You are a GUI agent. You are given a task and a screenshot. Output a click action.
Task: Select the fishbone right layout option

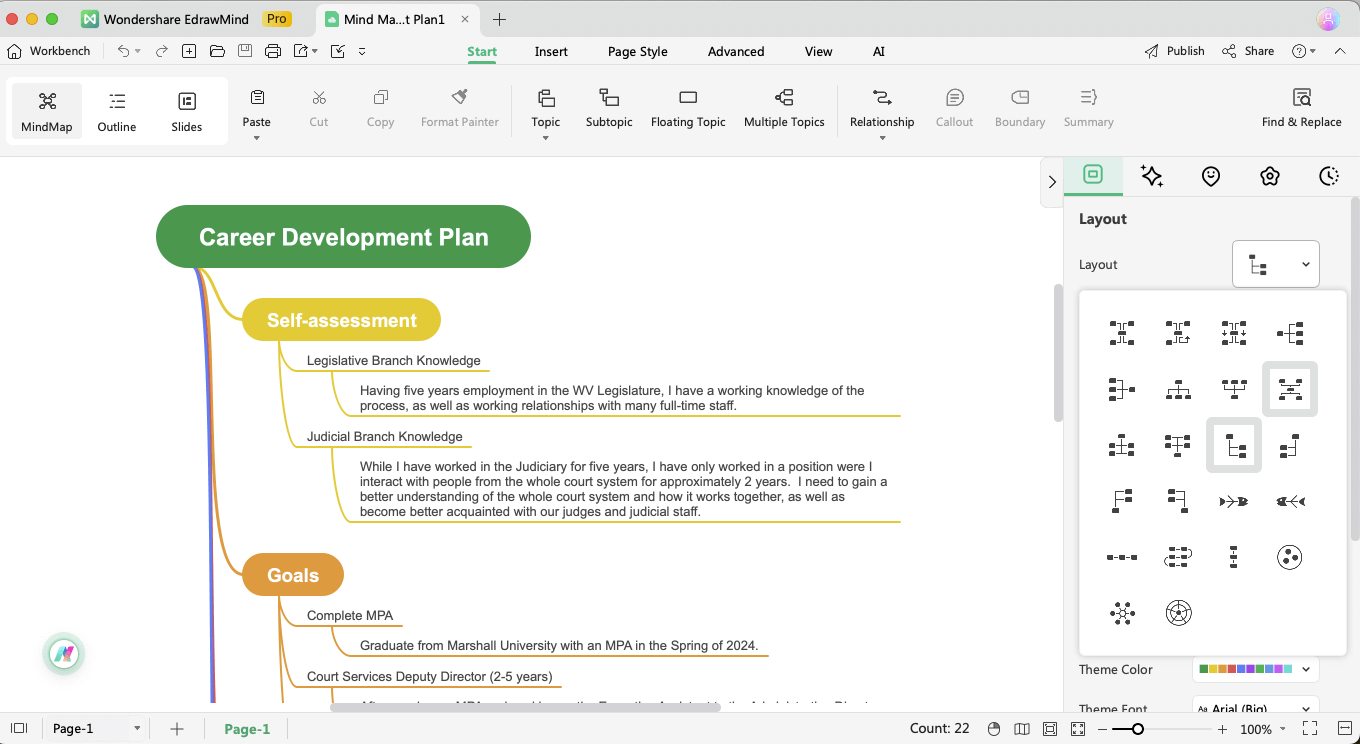pyautogui.click(x=1234, y=501)
